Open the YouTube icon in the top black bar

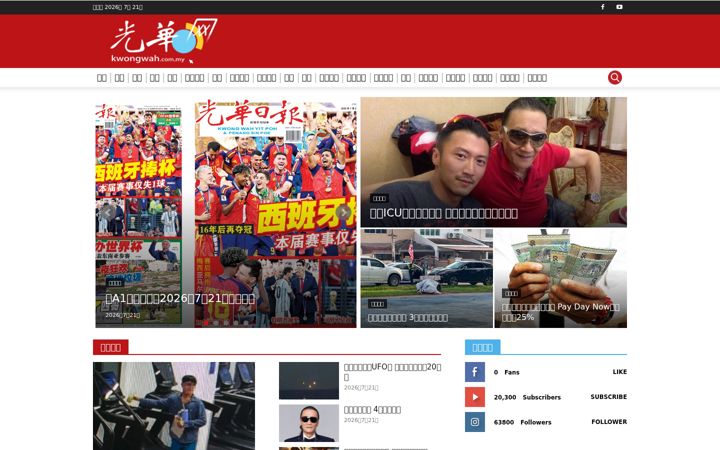click(619, 7)
